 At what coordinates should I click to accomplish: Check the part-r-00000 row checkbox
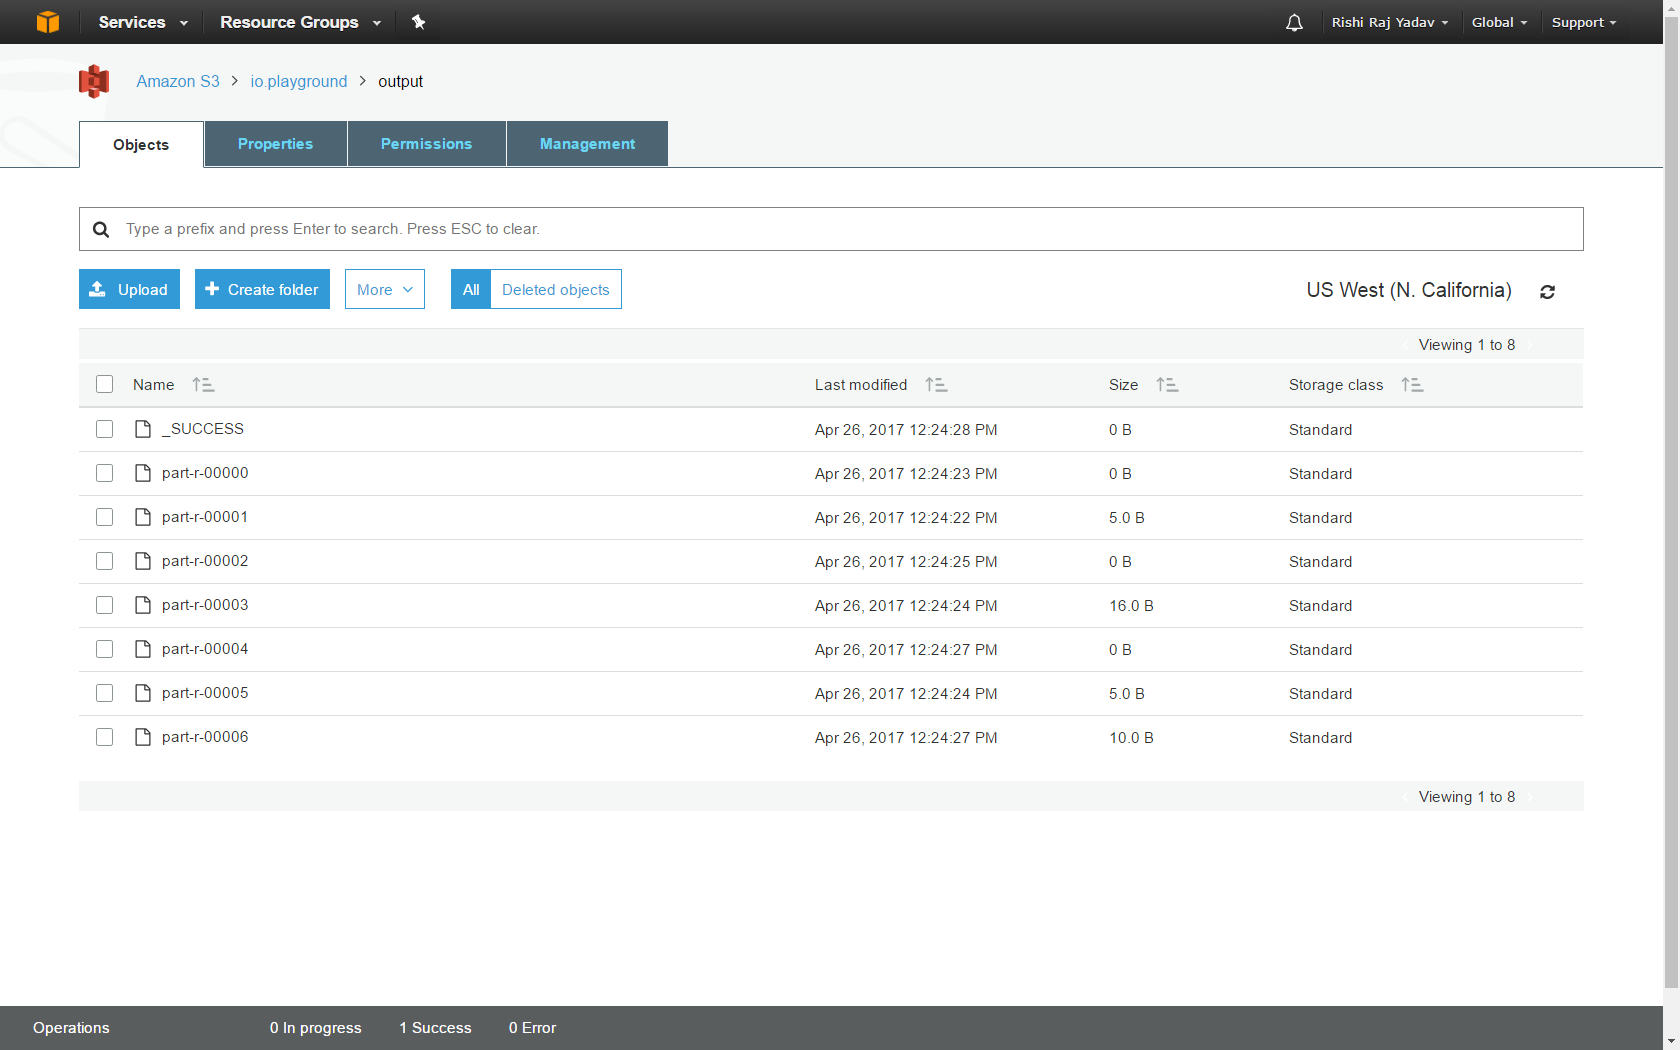tap(104, 473)
